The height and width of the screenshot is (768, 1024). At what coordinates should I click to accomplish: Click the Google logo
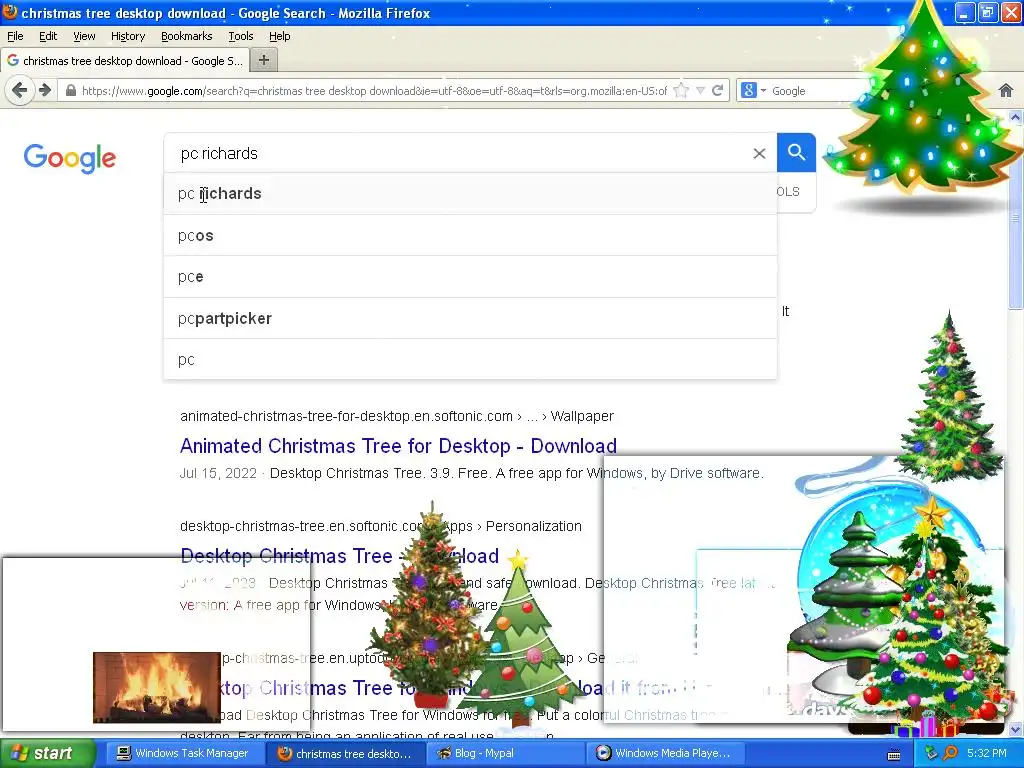pos(70,158)
